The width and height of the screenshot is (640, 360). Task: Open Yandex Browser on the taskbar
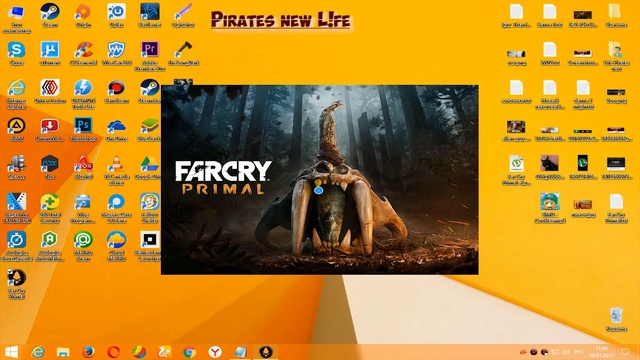pos(215,352)
